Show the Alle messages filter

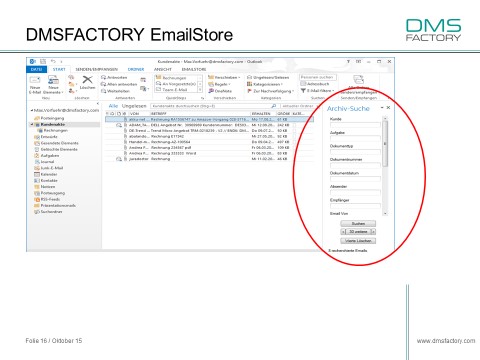tap(113, 106)
